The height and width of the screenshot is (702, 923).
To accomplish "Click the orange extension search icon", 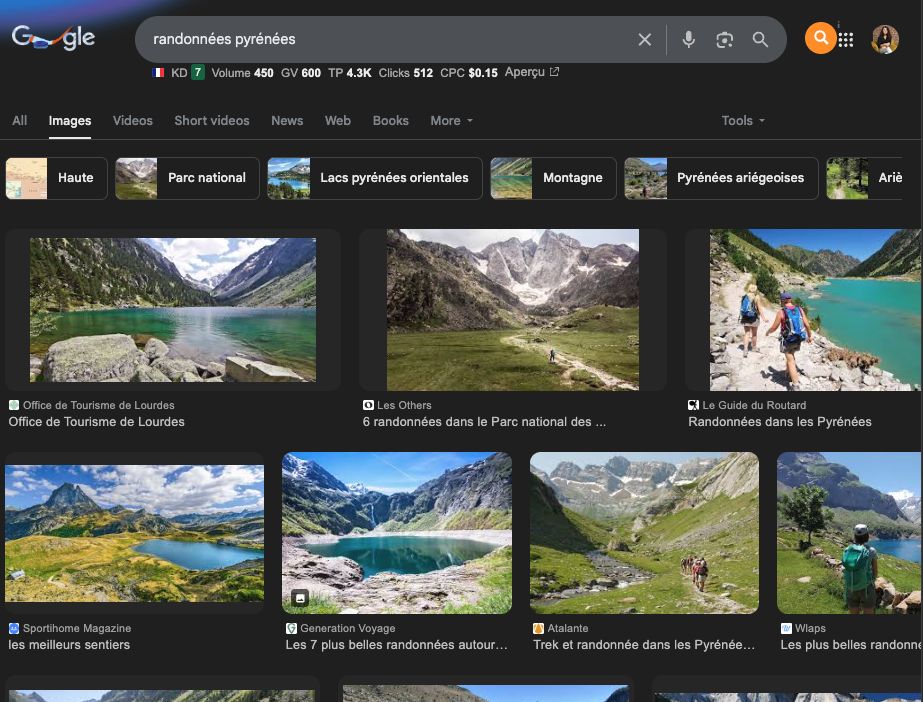I will 820,39.
